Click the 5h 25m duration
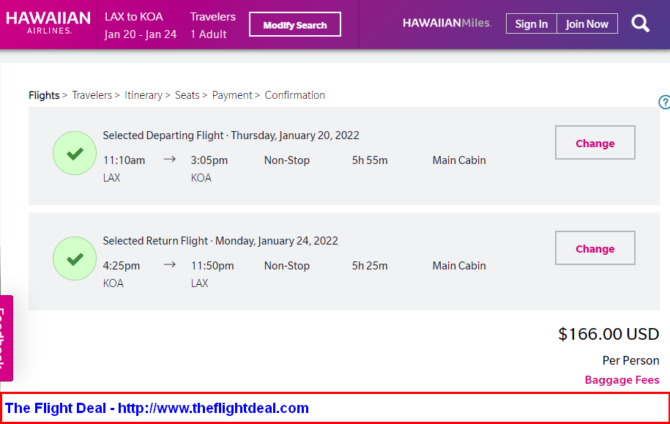This screenshot has width=670, height=424. coord(370,266)
